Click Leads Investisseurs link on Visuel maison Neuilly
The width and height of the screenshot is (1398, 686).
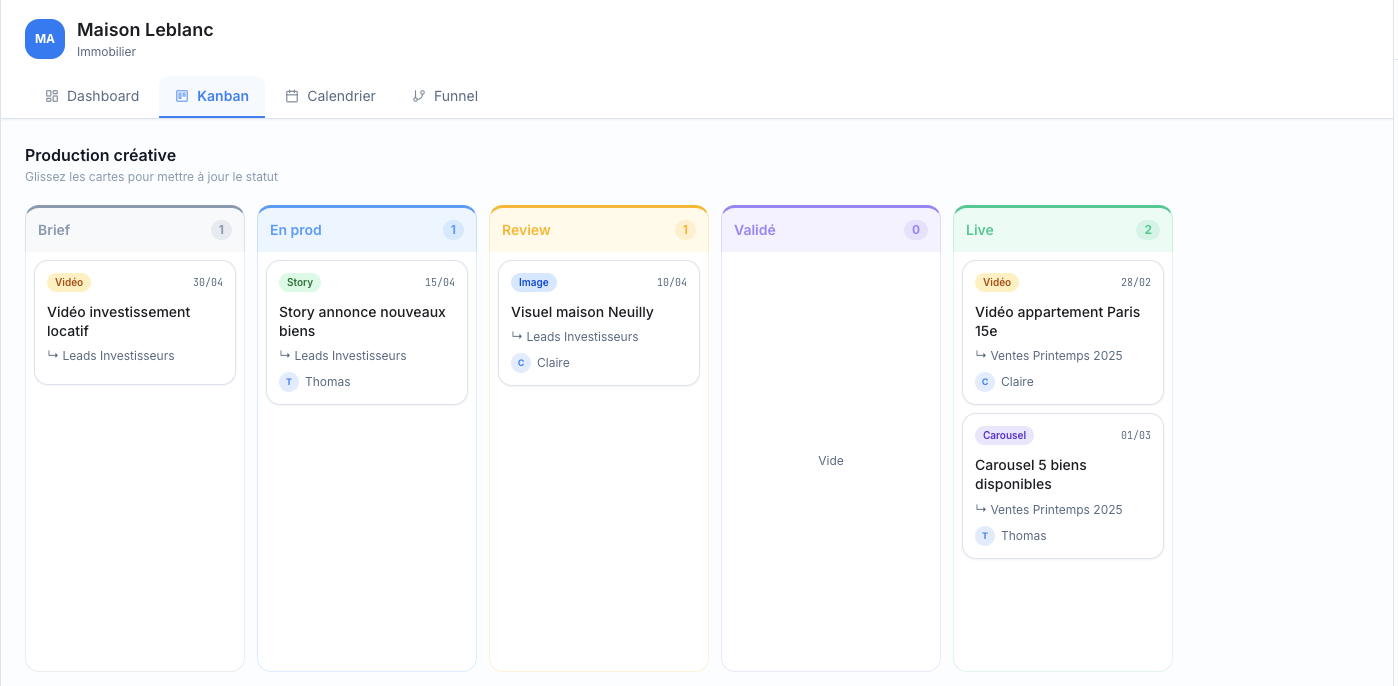coord(582,337)
